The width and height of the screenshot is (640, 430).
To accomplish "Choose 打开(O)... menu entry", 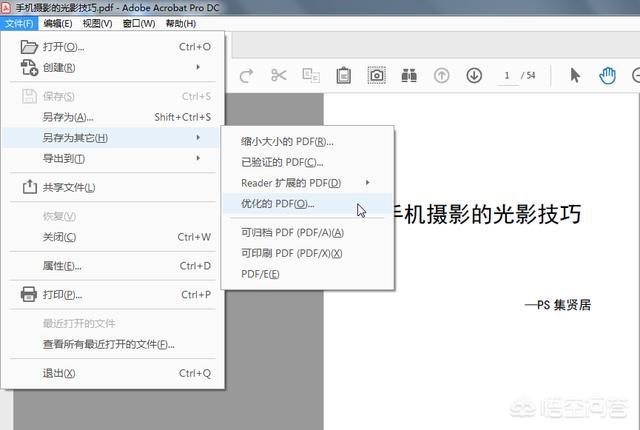I will (x=113, y=47).
